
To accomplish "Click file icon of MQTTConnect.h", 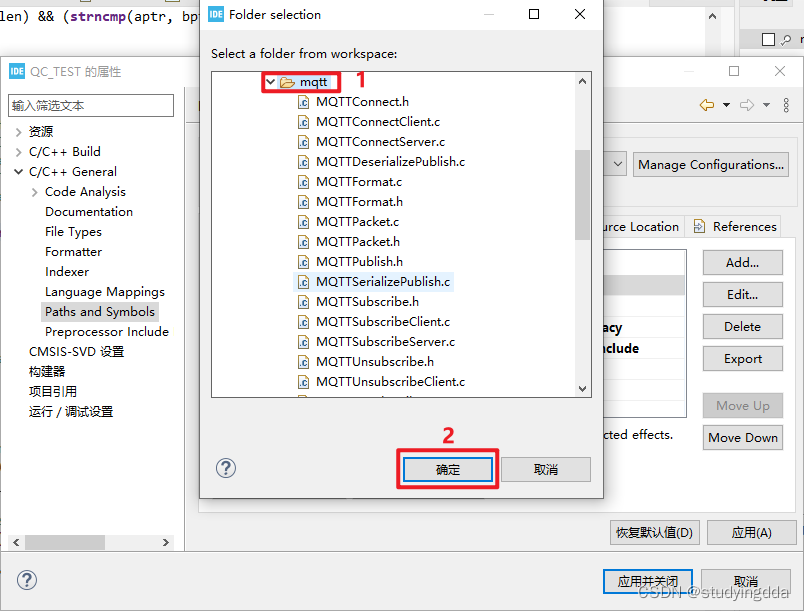I will tap(304, 103).
